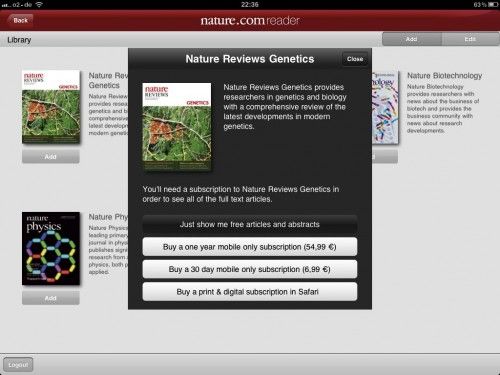This screenshot has height=375, width=500.
Task: Tap the Nature Biotechnology description text
Action: [443, 109]
